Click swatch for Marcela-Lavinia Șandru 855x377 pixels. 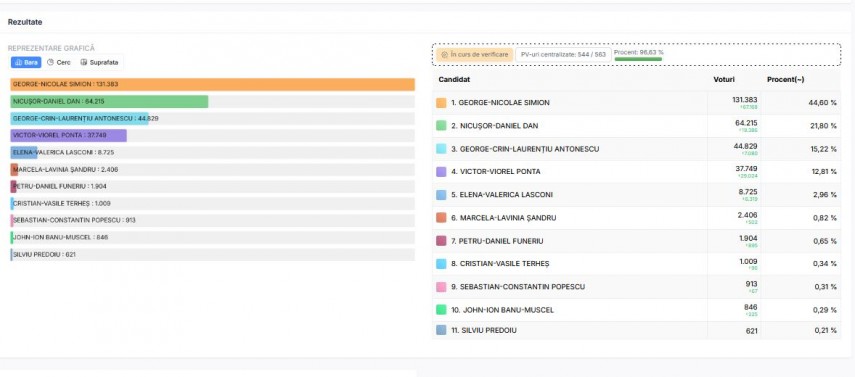441,218
